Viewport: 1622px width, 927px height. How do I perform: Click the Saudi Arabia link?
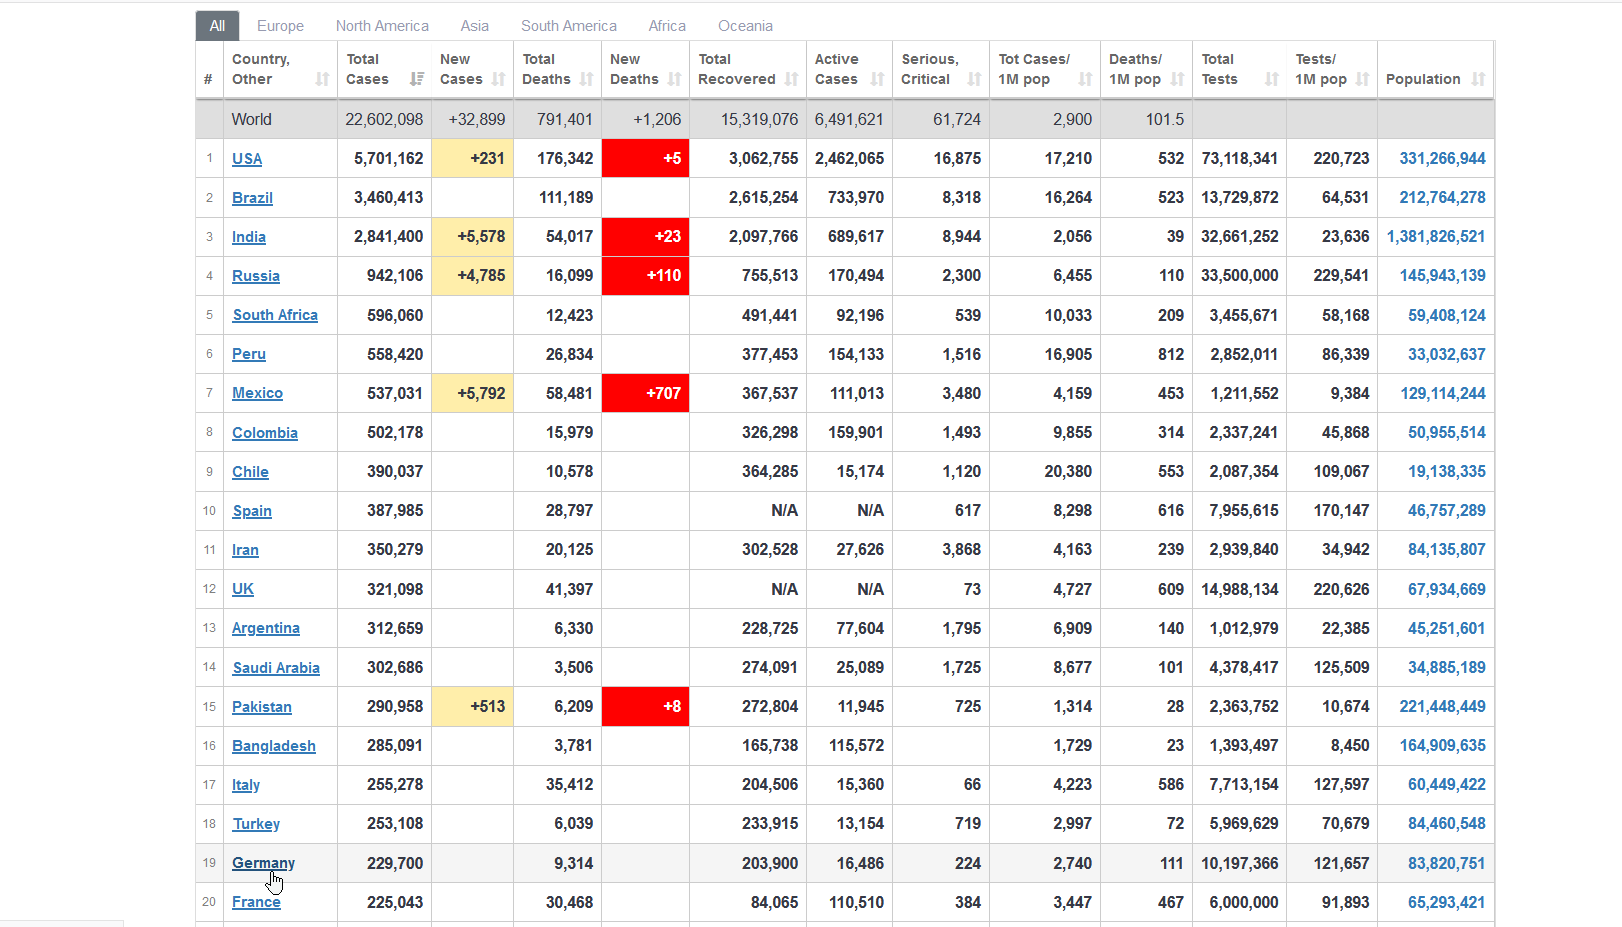tap(276, 668)
